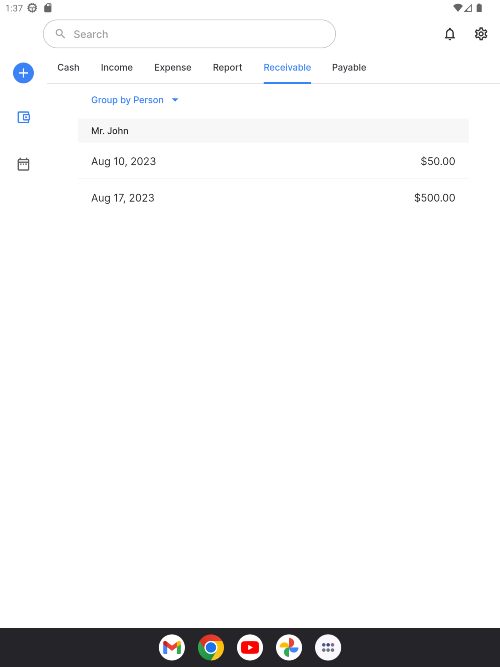Switch to the Report tab

point(228,68)
